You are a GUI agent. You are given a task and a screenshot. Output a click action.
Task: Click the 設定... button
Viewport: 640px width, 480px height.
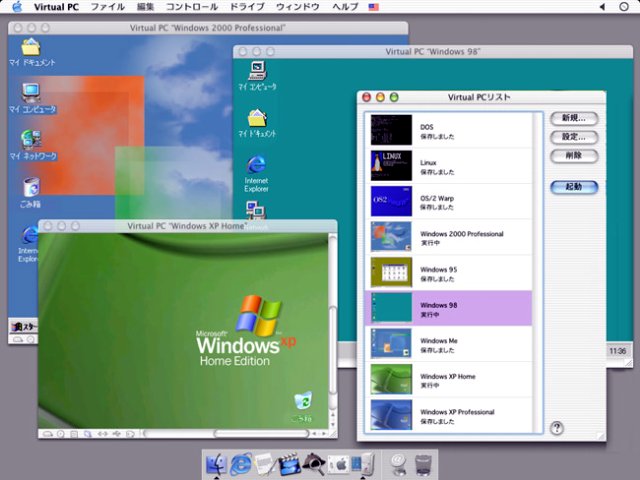(573, 137)
